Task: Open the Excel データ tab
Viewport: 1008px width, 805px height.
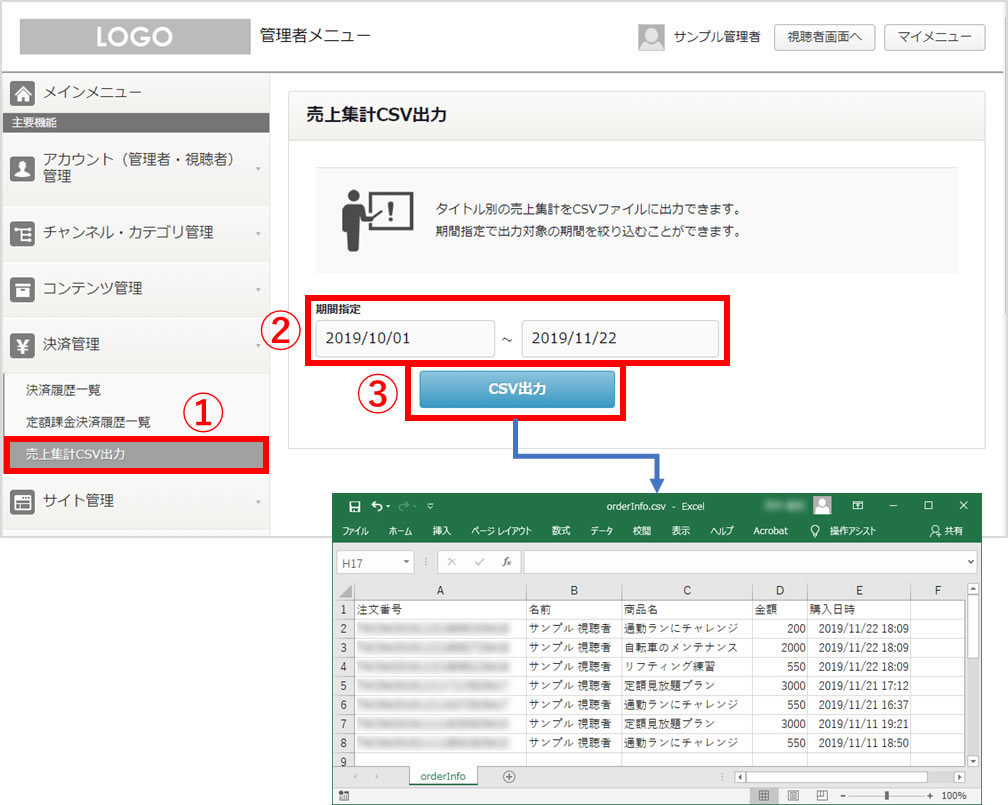Action: [x=601, y=531]
